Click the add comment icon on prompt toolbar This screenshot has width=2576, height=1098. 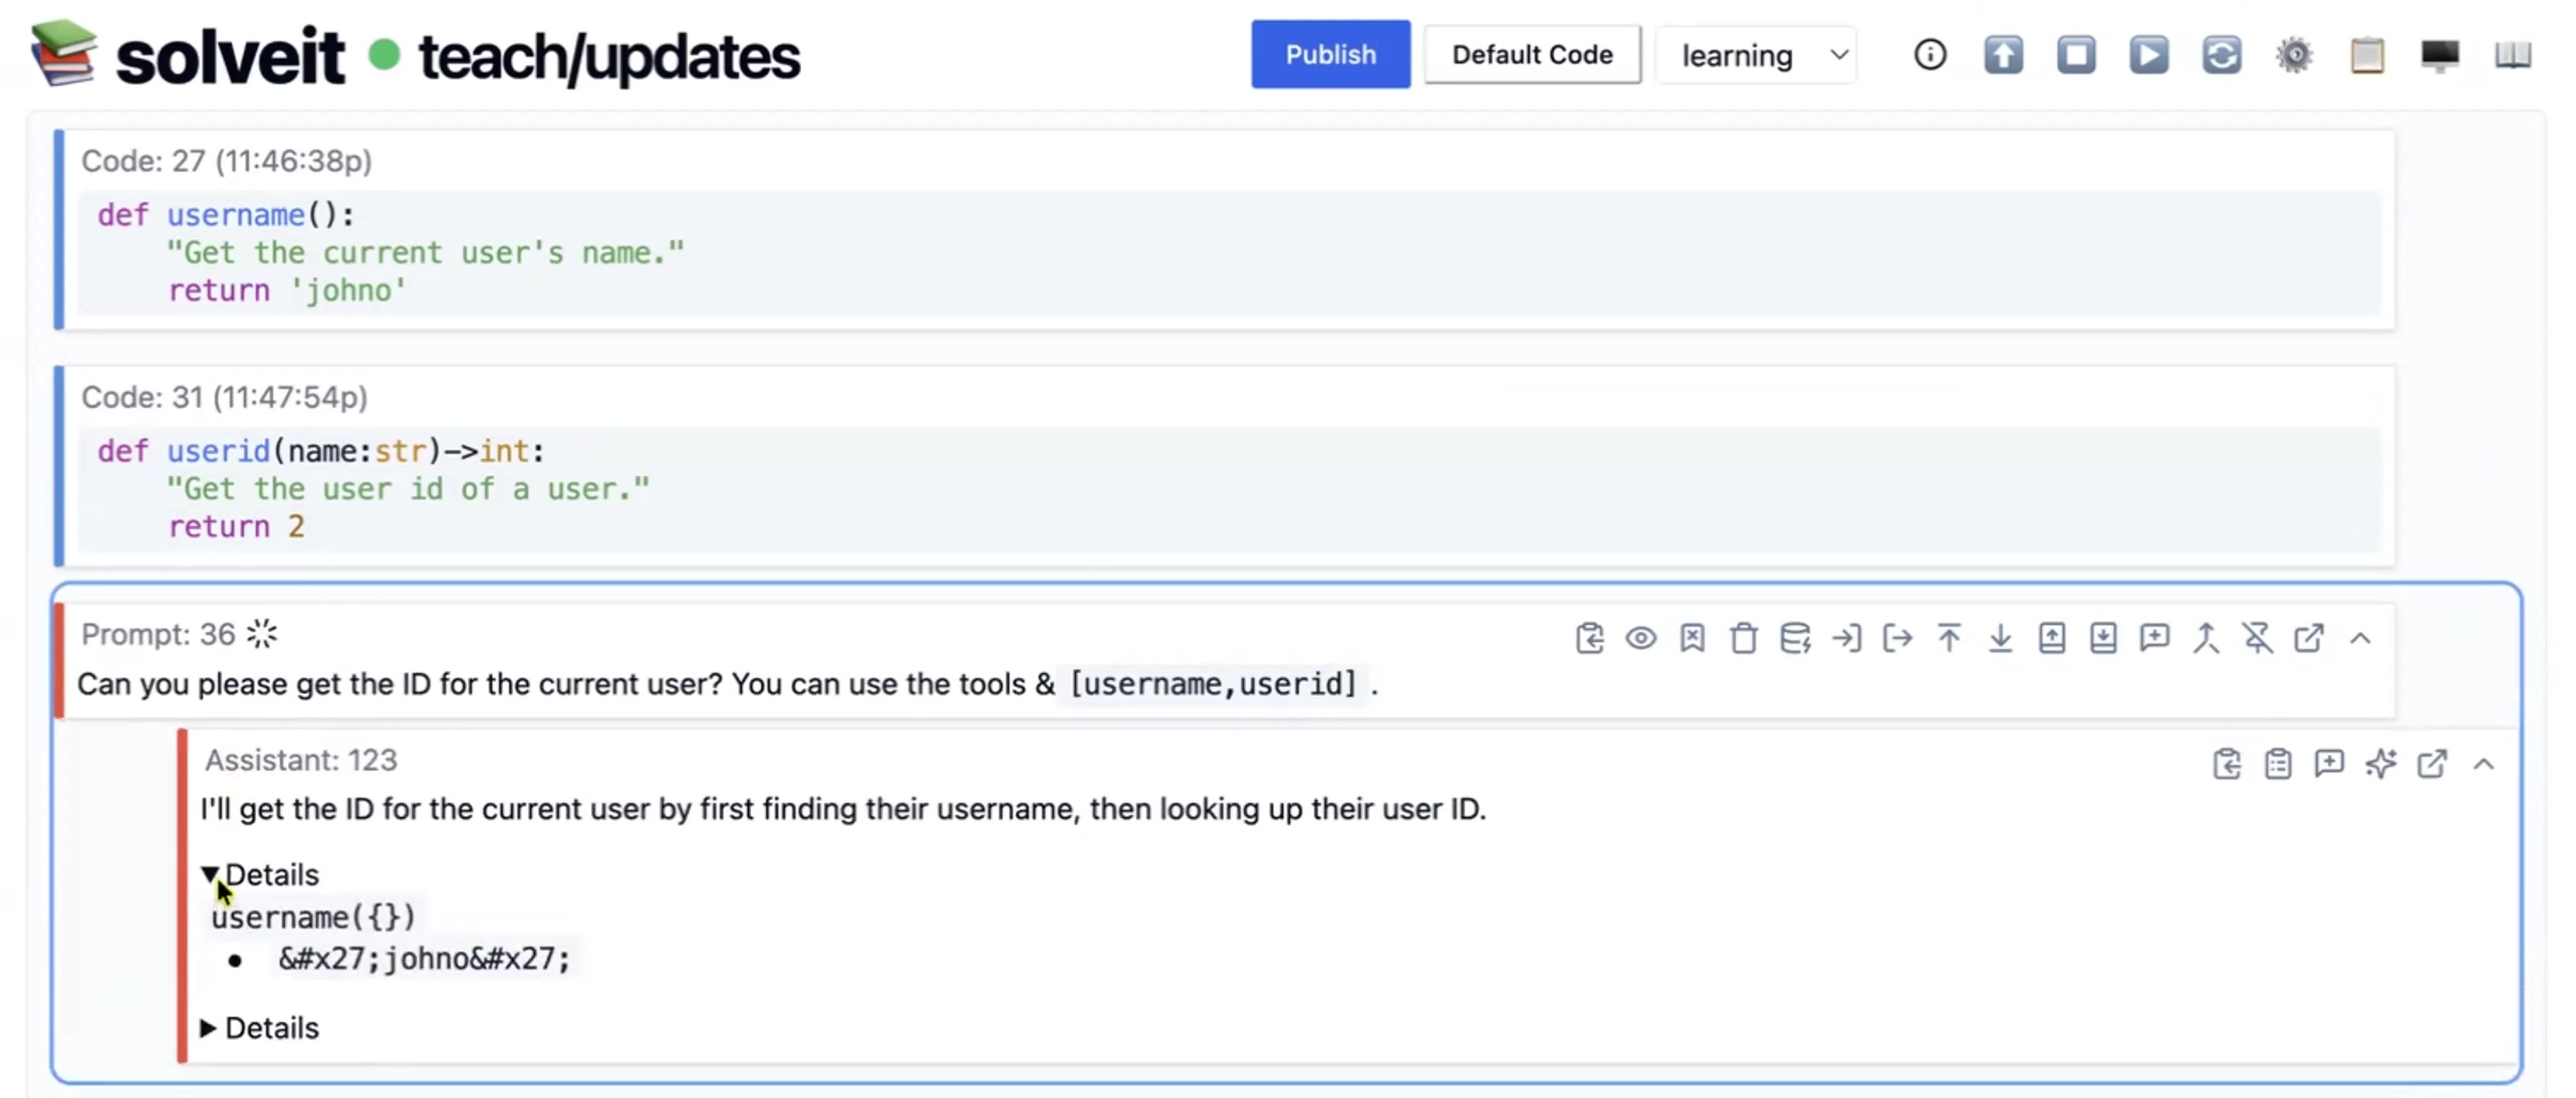tap(2154, 638)
